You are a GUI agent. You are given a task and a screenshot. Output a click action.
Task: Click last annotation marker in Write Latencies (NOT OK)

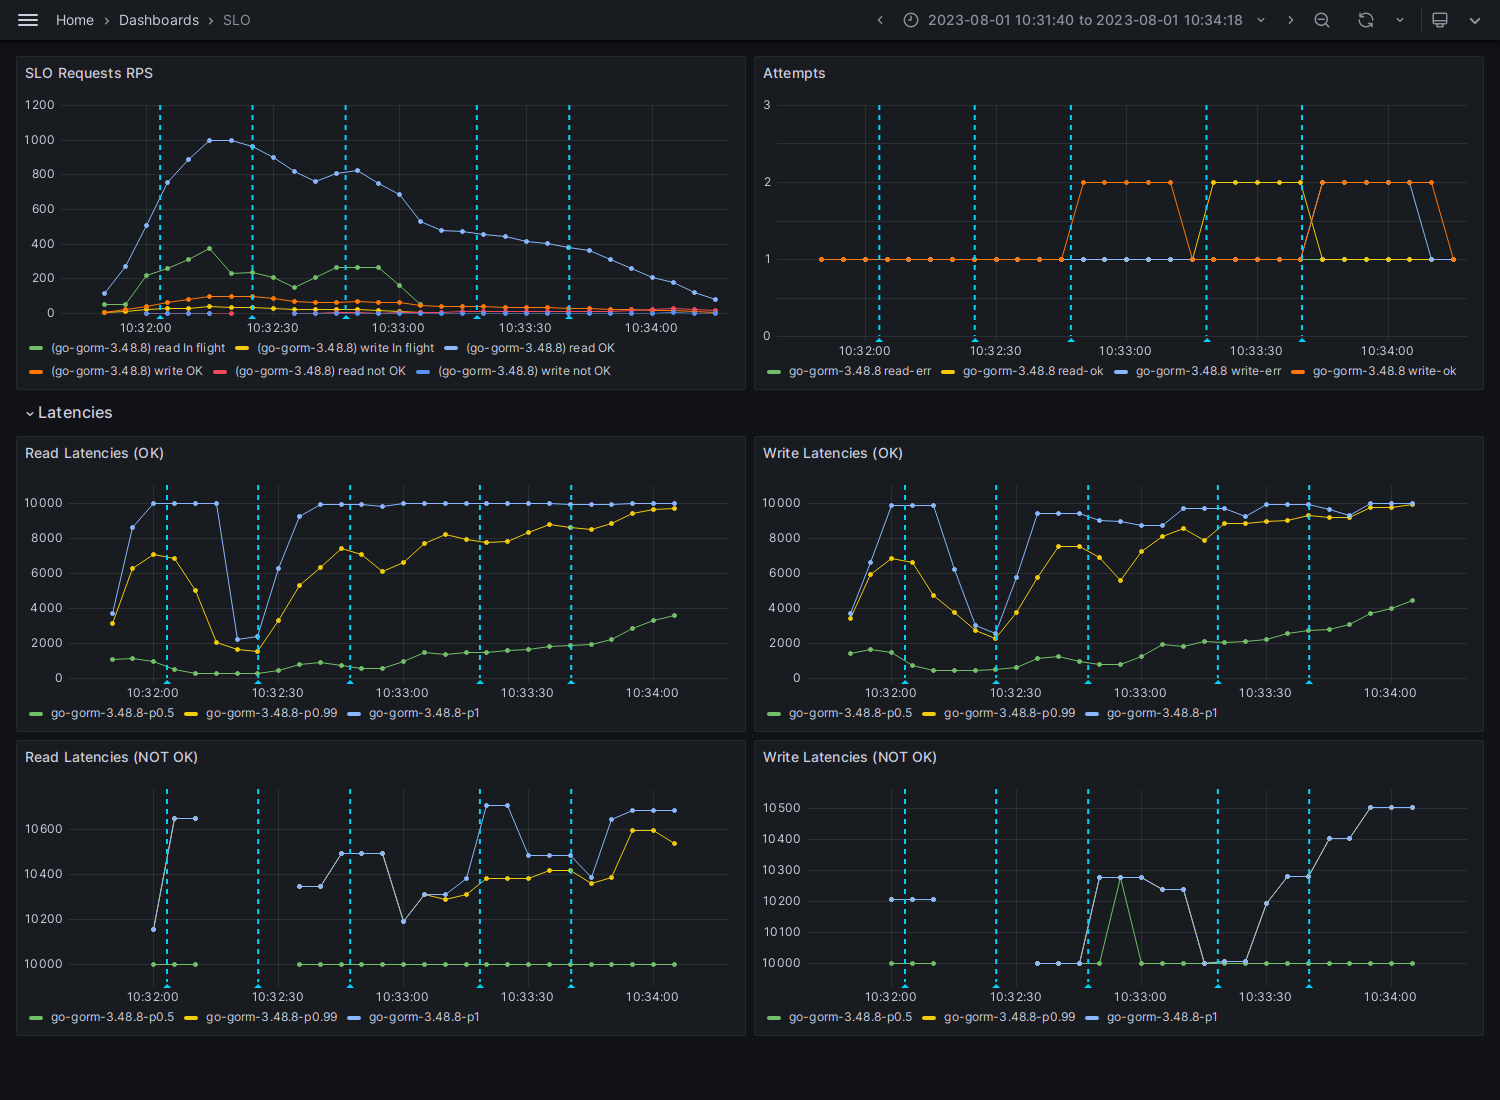[x=1309, y=985]
